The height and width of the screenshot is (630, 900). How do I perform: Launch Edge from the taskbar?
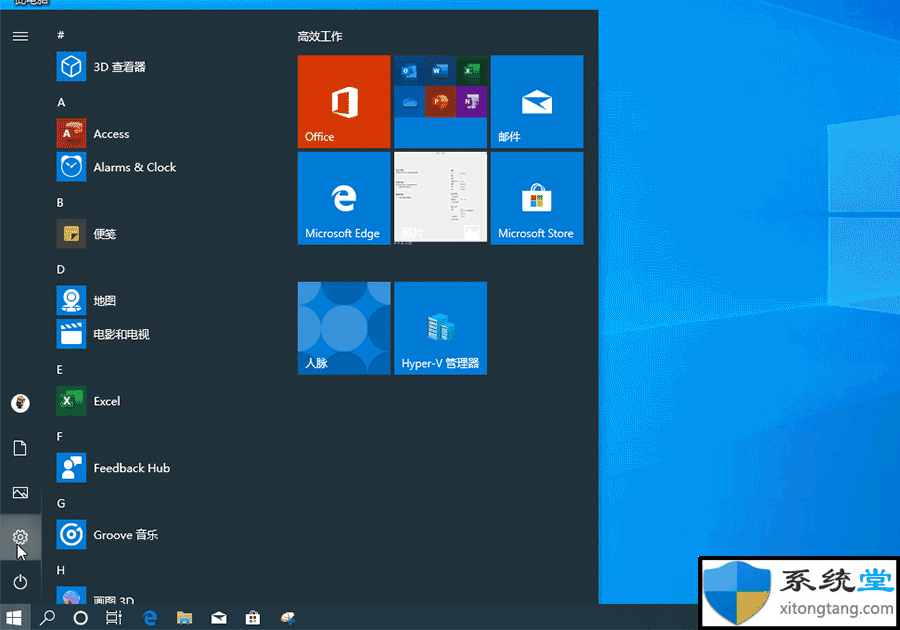[x=150, y=617]
